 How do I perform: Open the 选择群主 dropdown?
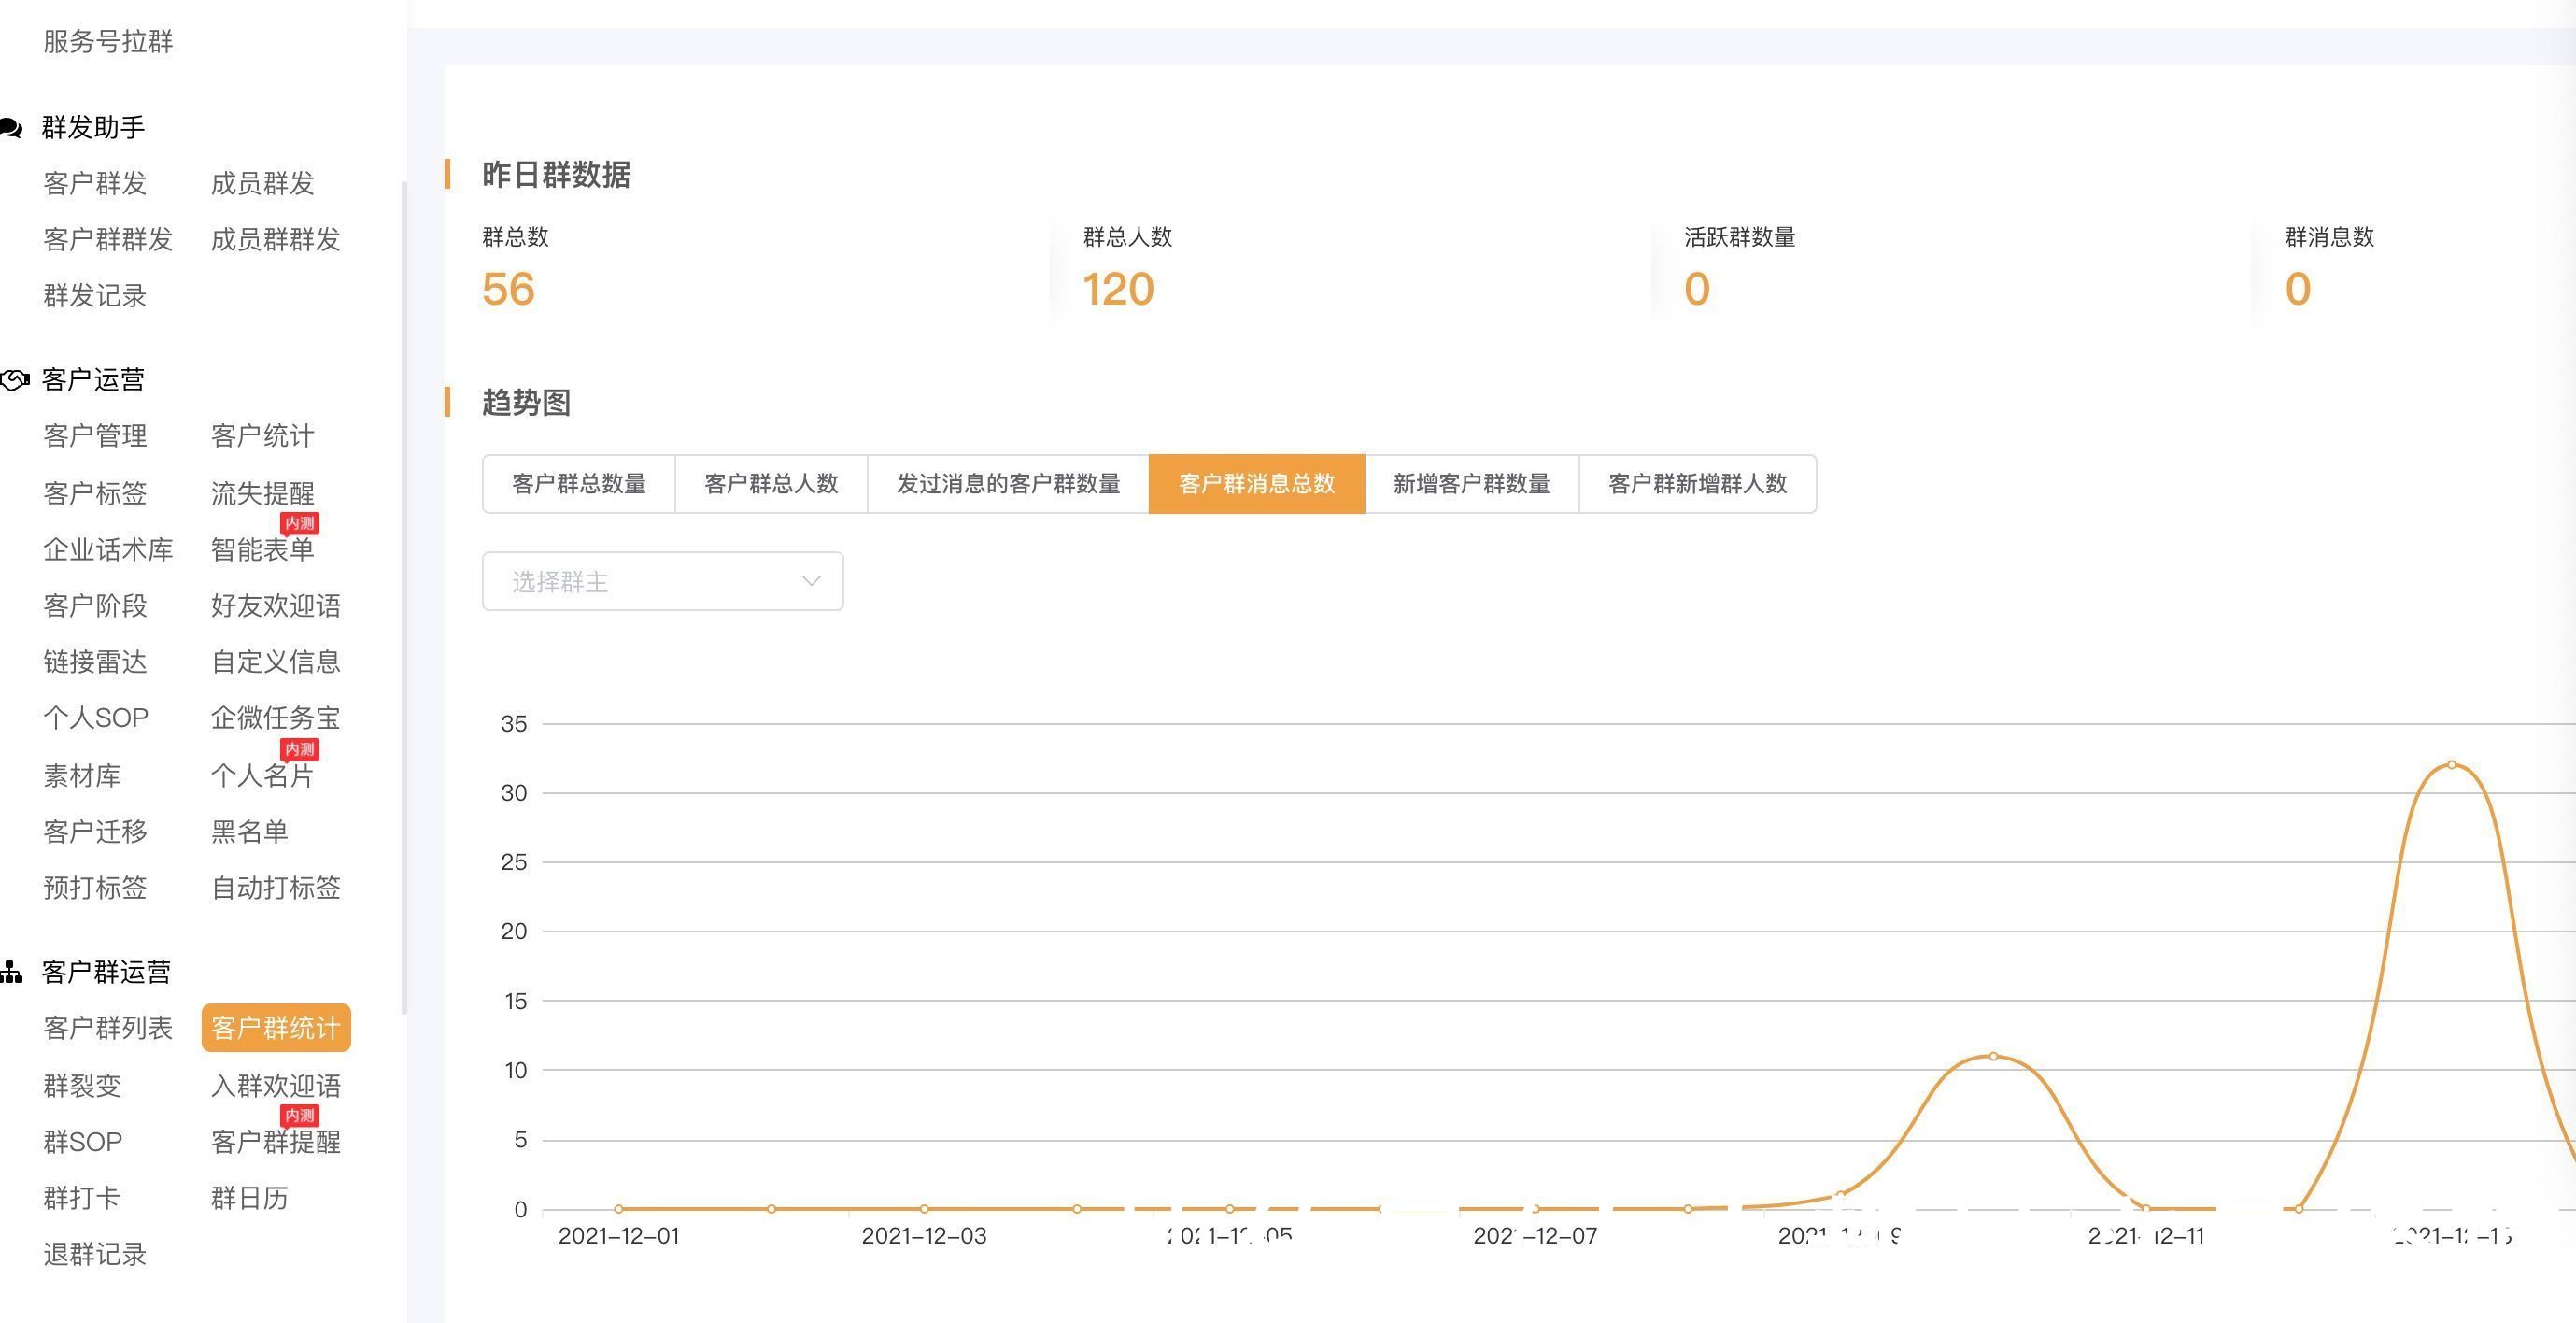pos(662,581)
